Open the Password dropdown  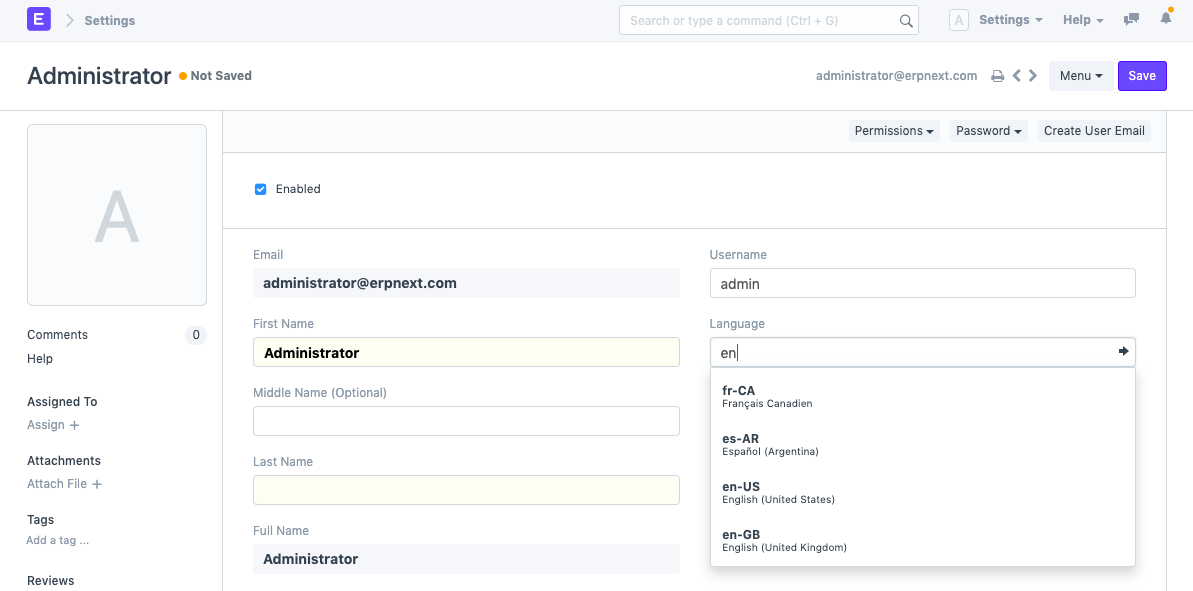(x=987, y=130)
